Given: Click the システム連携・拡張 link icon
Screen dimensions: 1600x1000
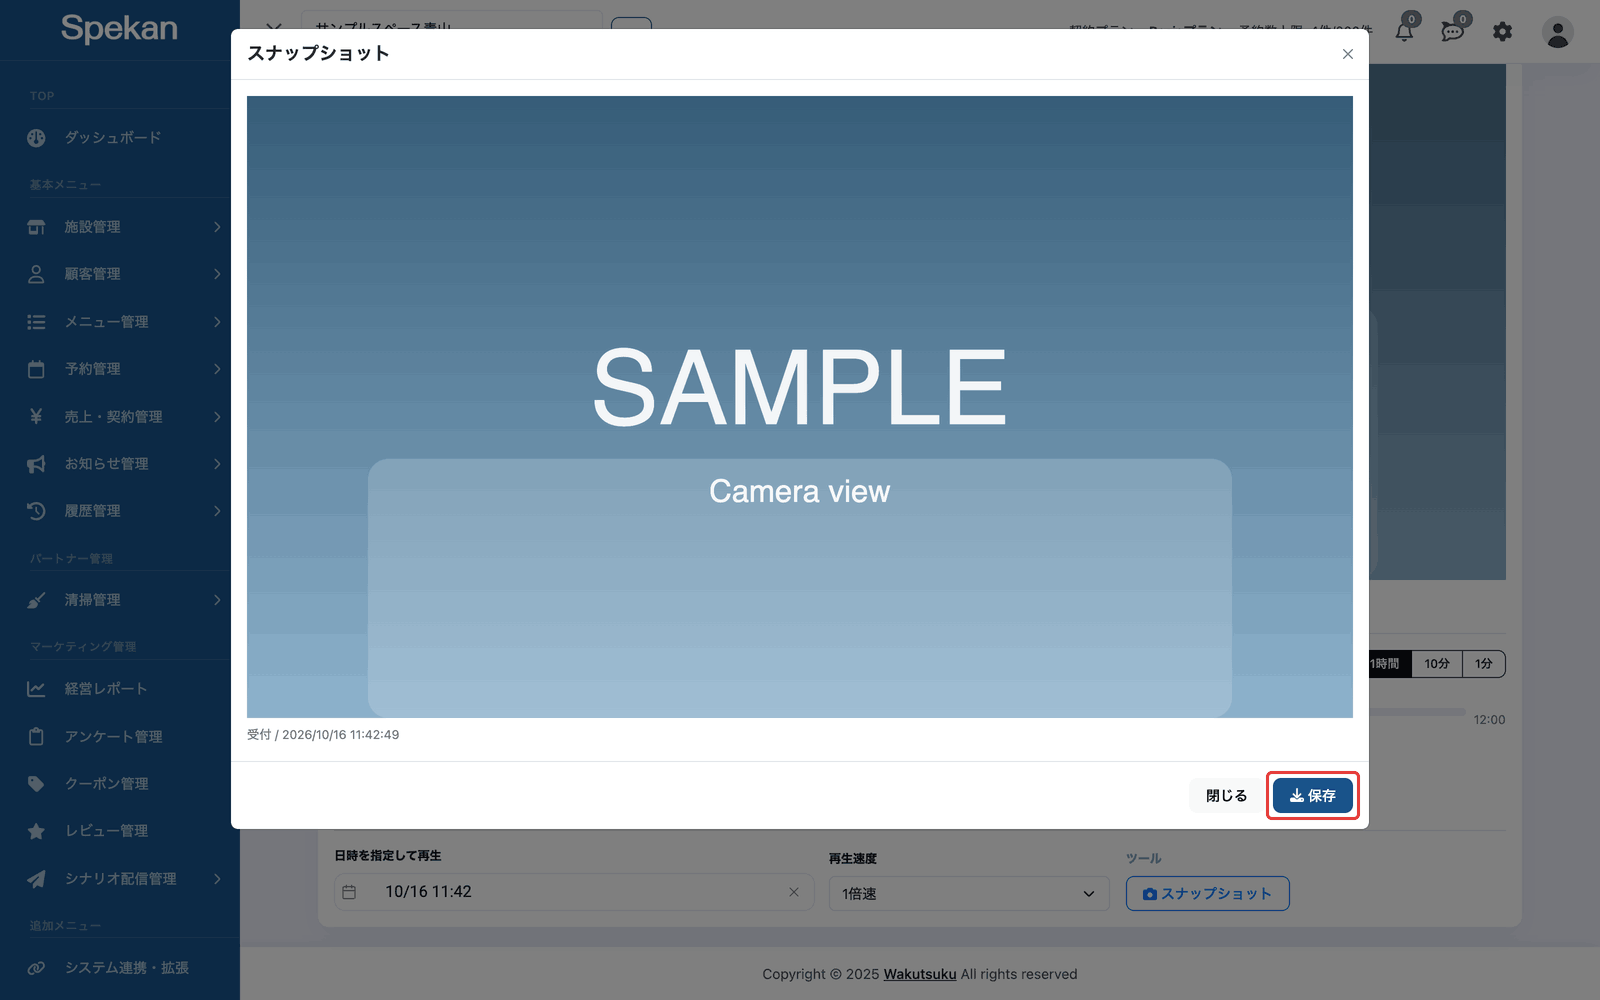Looking at the screenshot, I should [36, 968].
